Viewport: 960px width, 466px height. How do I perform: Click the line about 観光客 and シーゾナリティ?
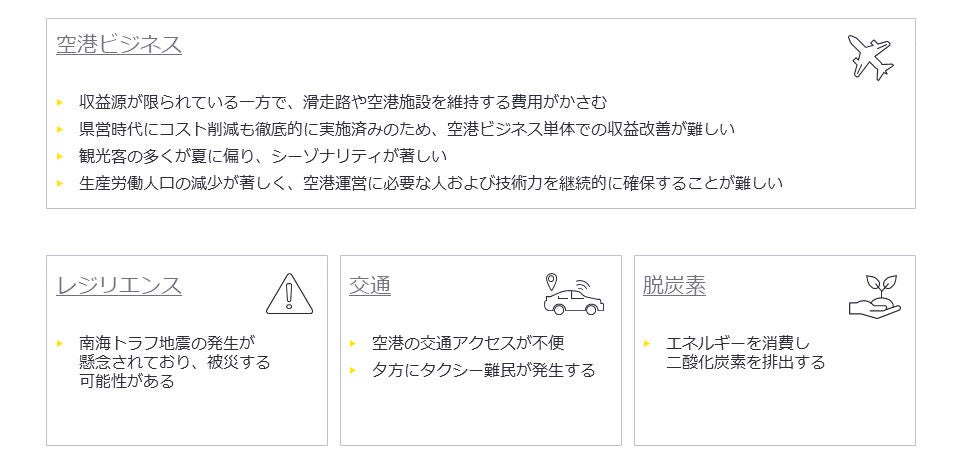[x=263, y=156]
